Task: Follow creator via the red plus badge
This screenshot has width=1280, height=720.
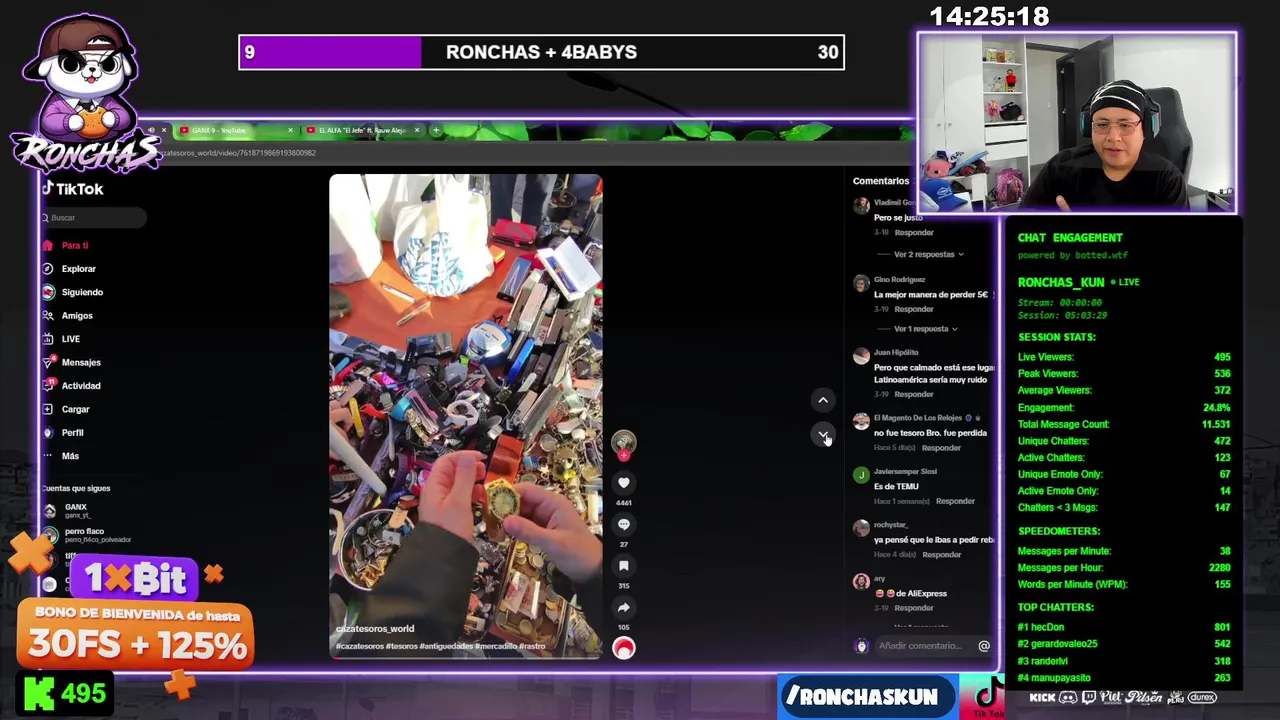Action: pos(623,456)
